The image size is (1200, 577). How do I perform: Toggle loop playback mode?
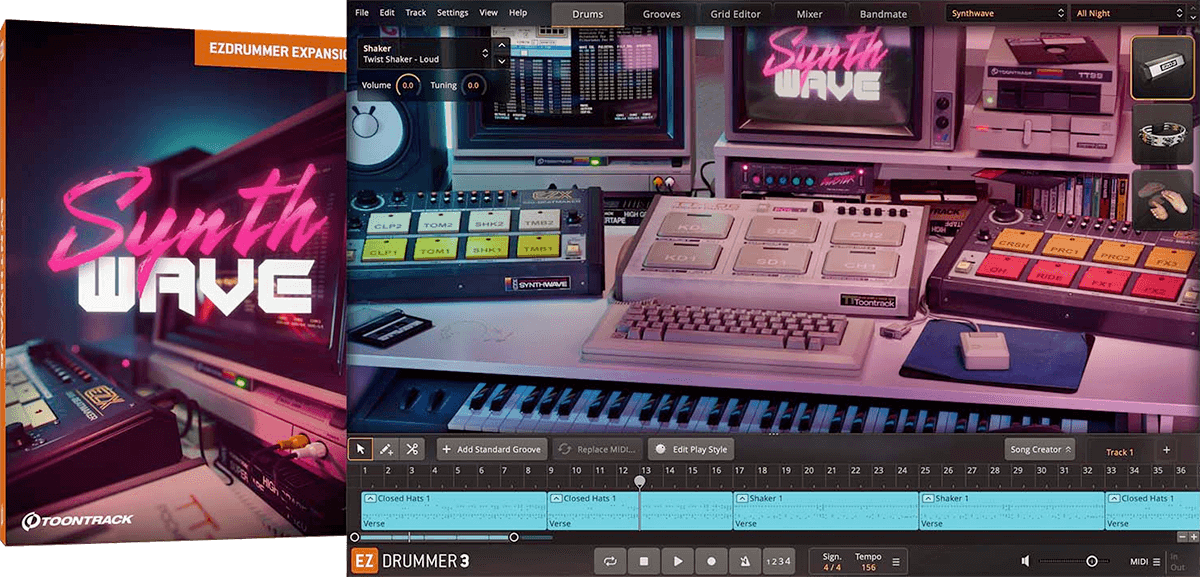pyautogui.click(x=610, y=562)
